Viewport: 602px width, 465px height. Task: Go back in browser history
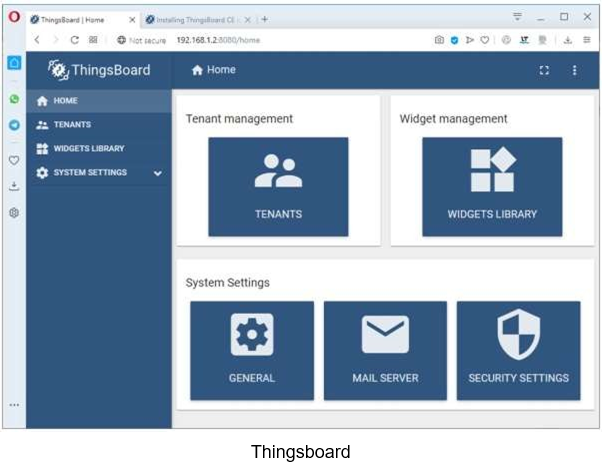[x=37, y=40]
